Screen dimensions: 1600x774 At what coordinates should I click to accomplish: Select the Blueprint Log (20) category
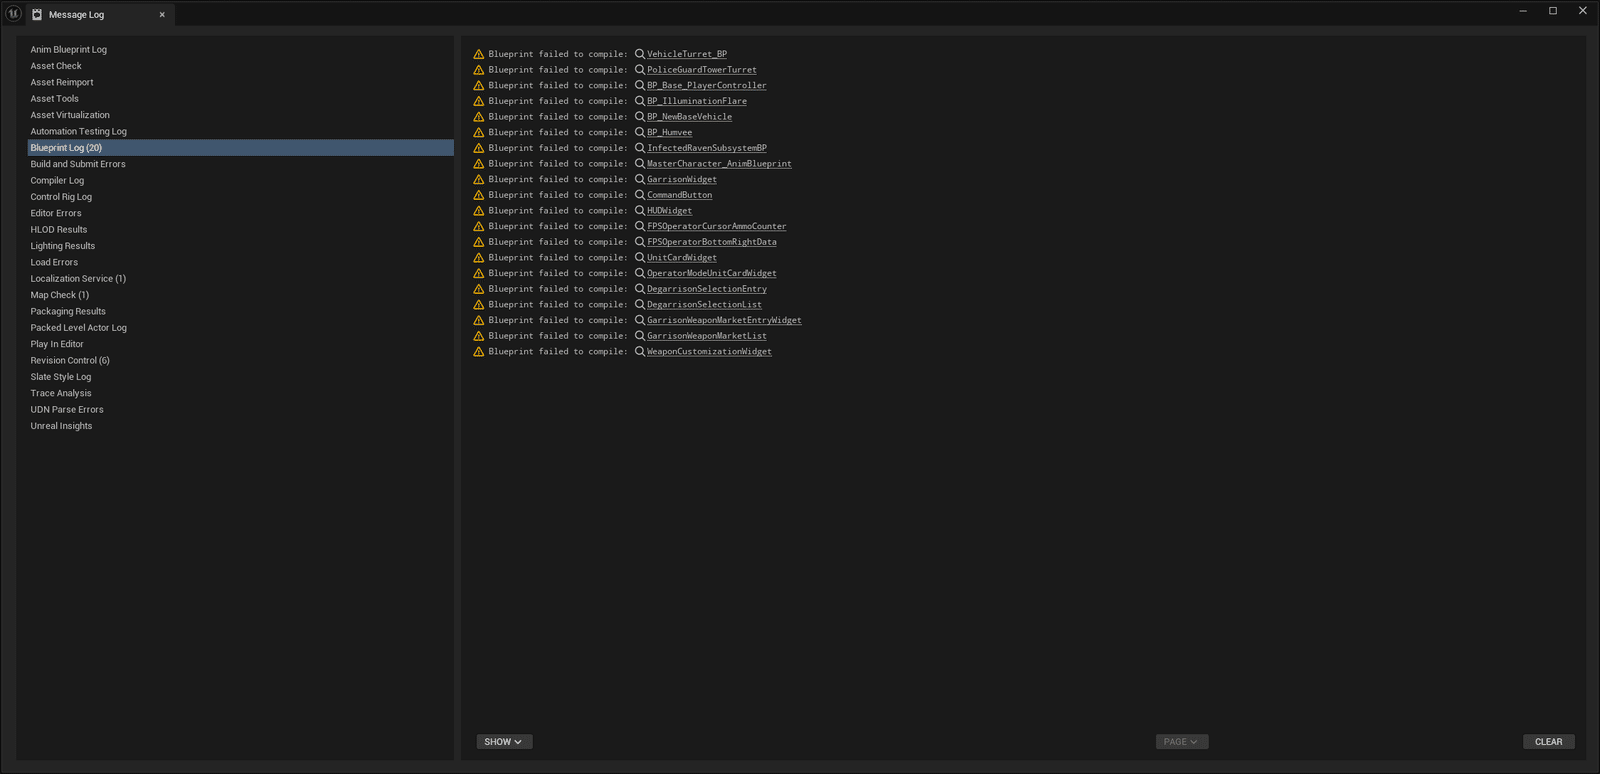click(x=240, y=148)
